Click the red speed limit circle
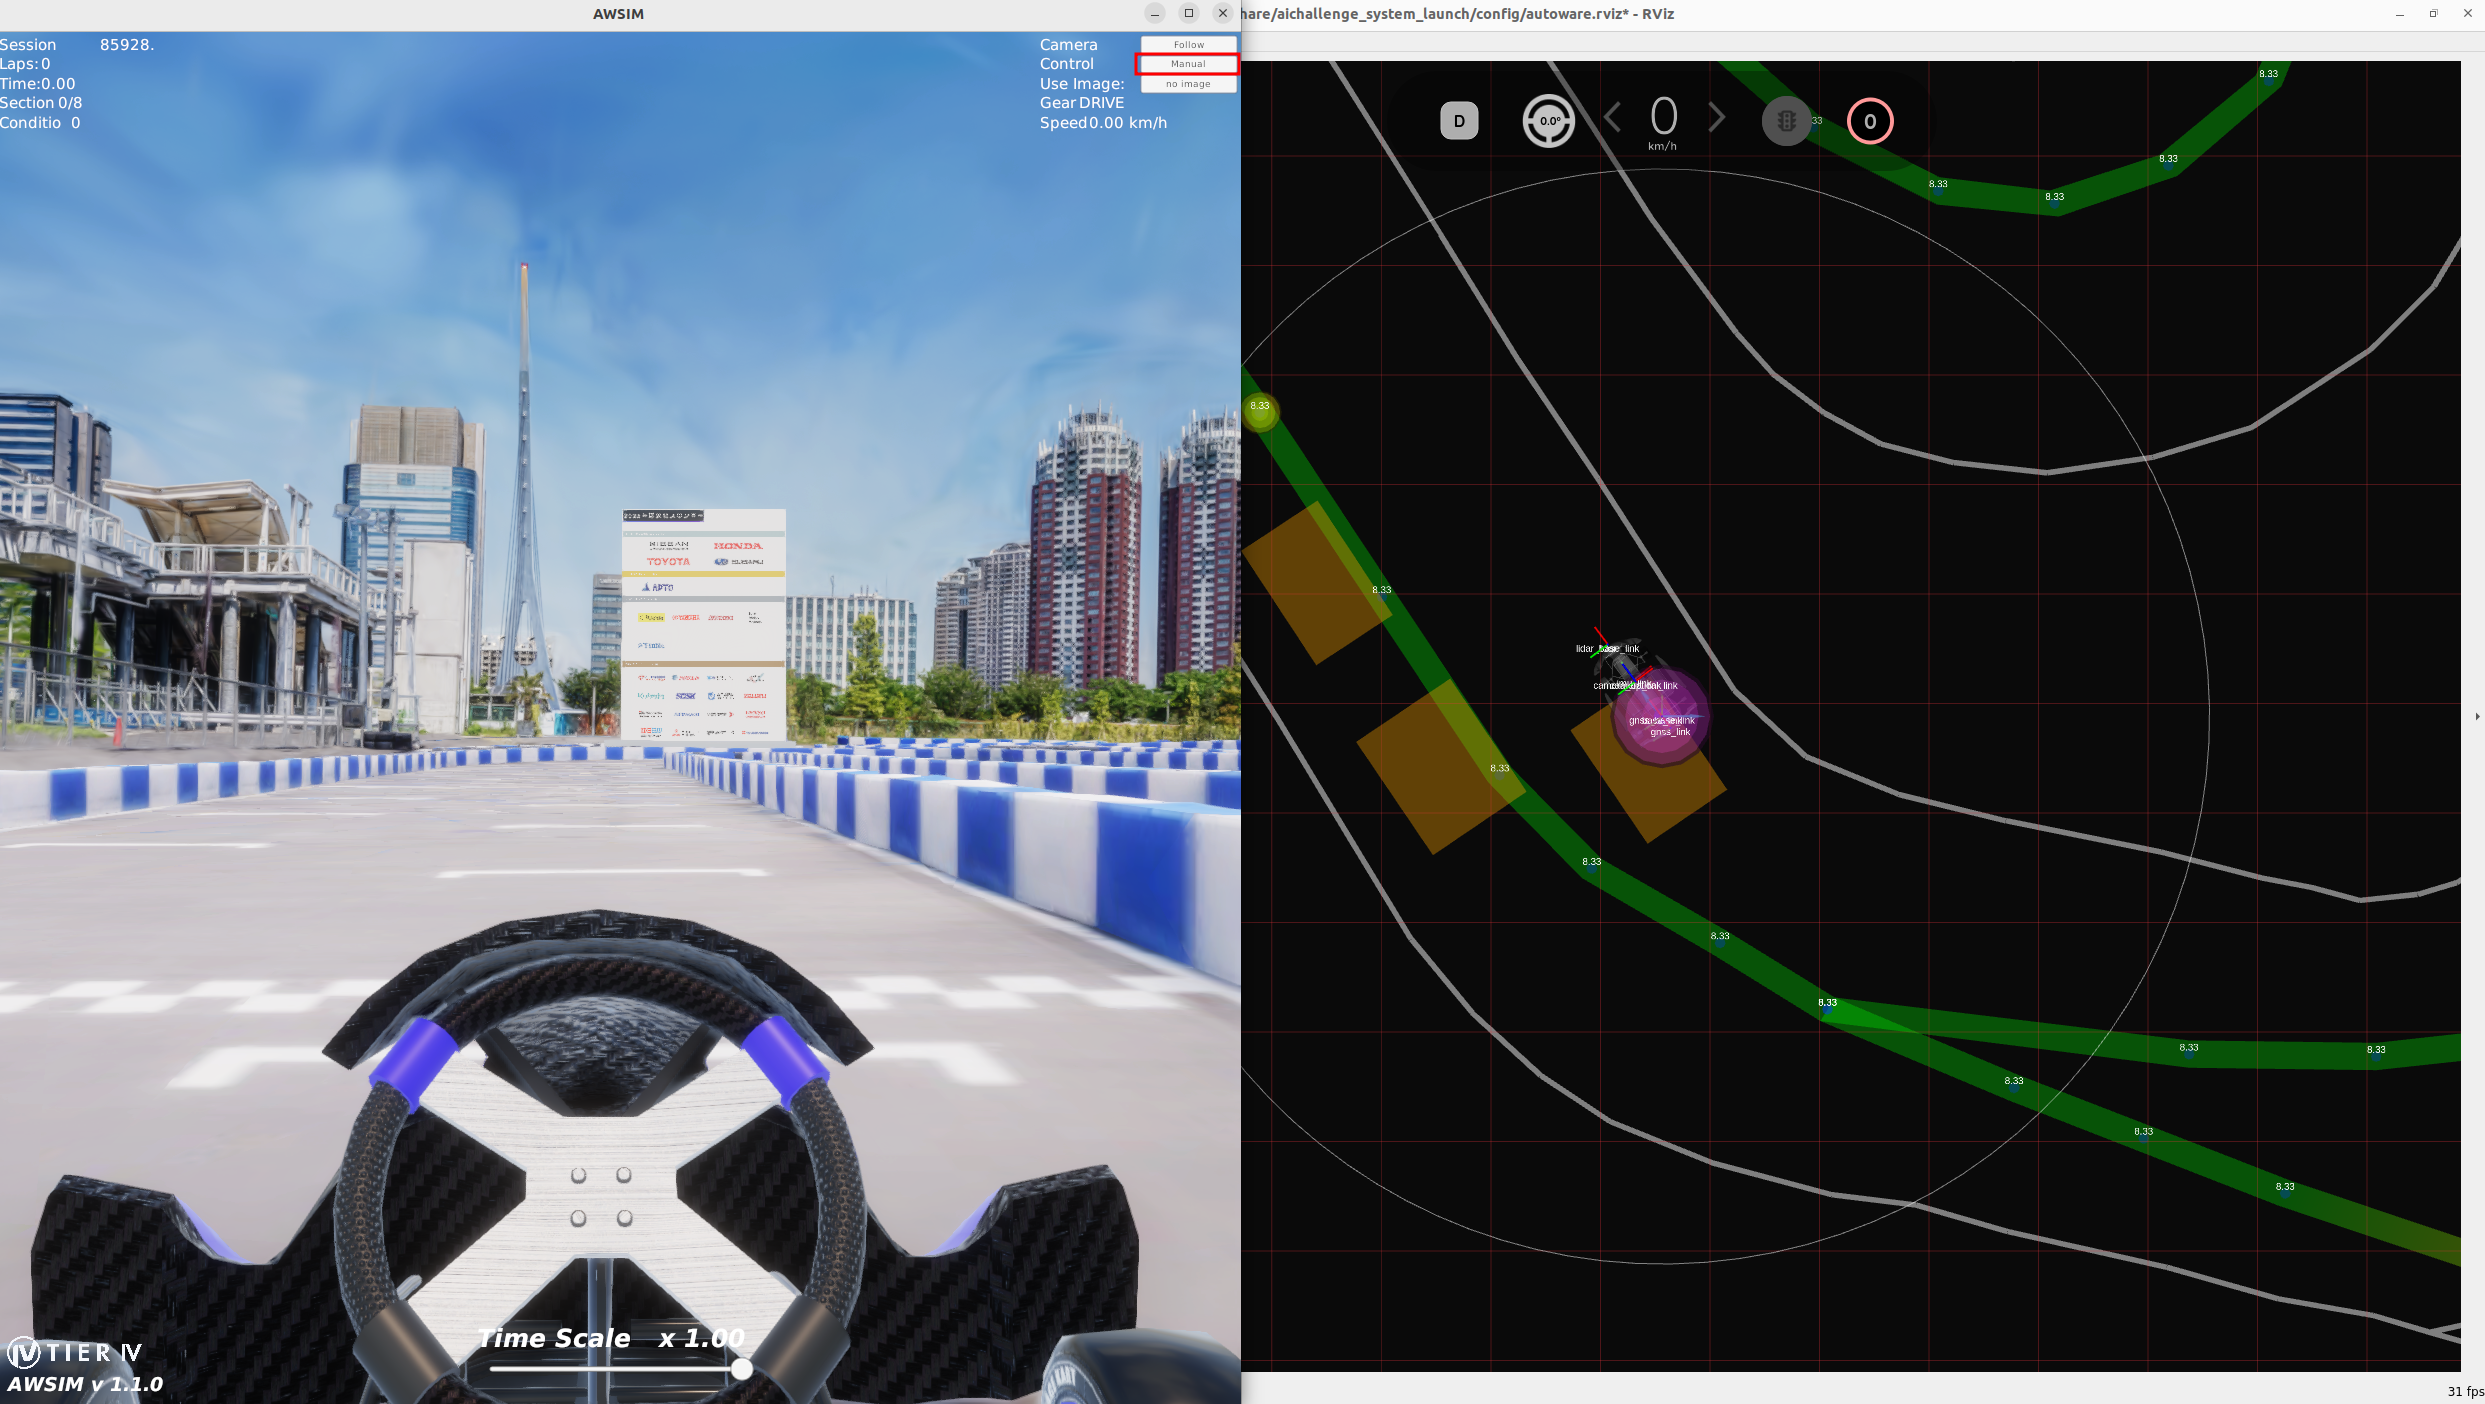The image size is (2485, 1404). pyautogui.click(x=1869, y=121)
